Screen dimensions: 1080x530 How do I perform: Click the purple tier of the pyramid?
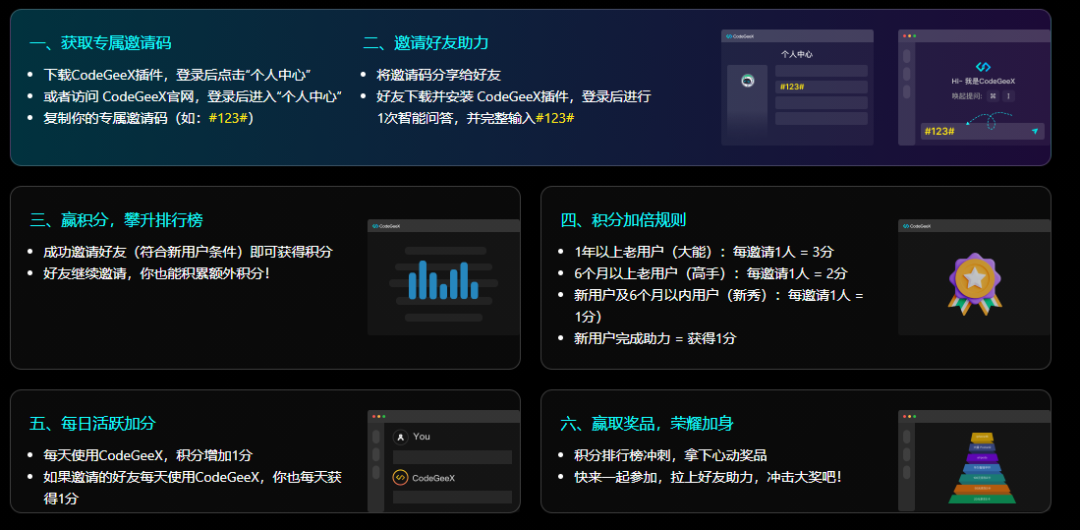982,458
